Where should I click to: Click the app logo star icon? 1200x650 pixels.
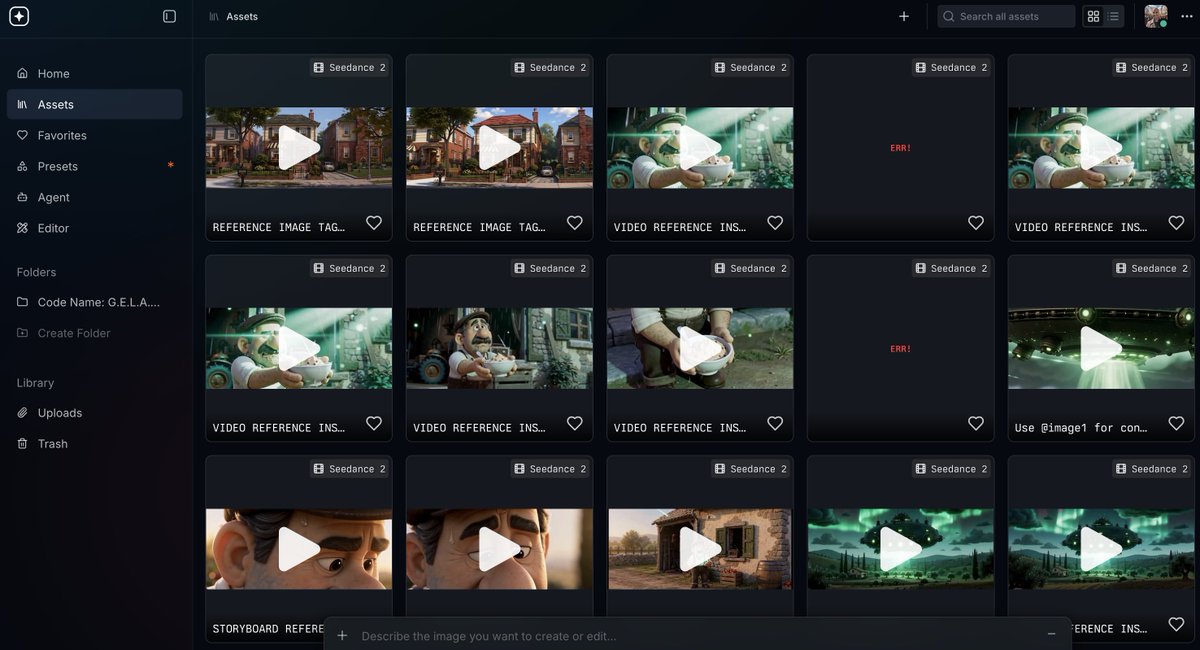coord(19,16)
